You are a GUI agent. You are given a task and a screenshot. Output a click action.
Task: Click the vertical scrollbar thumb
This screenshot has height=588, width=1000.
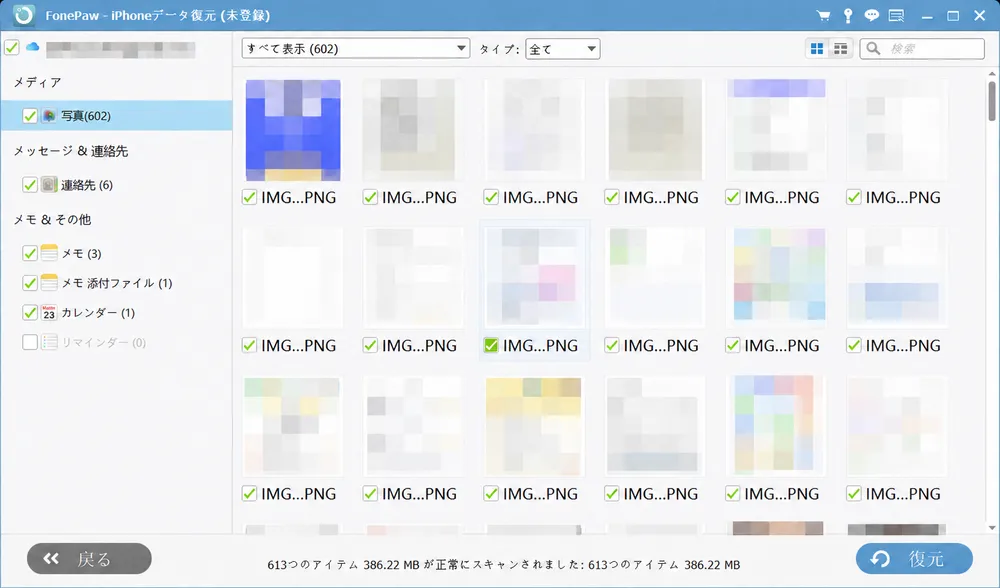(x=992, y=100)
